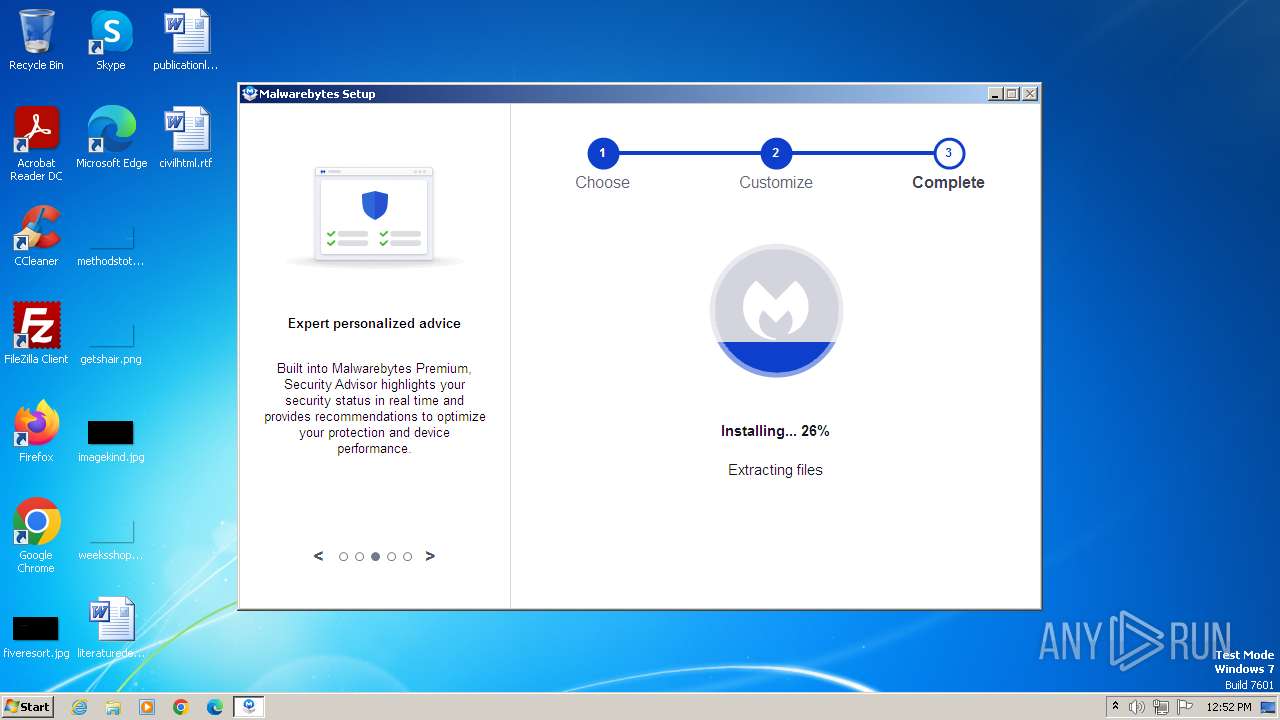
Task: Click step 3 Complete circle
Action: [949, 154]
